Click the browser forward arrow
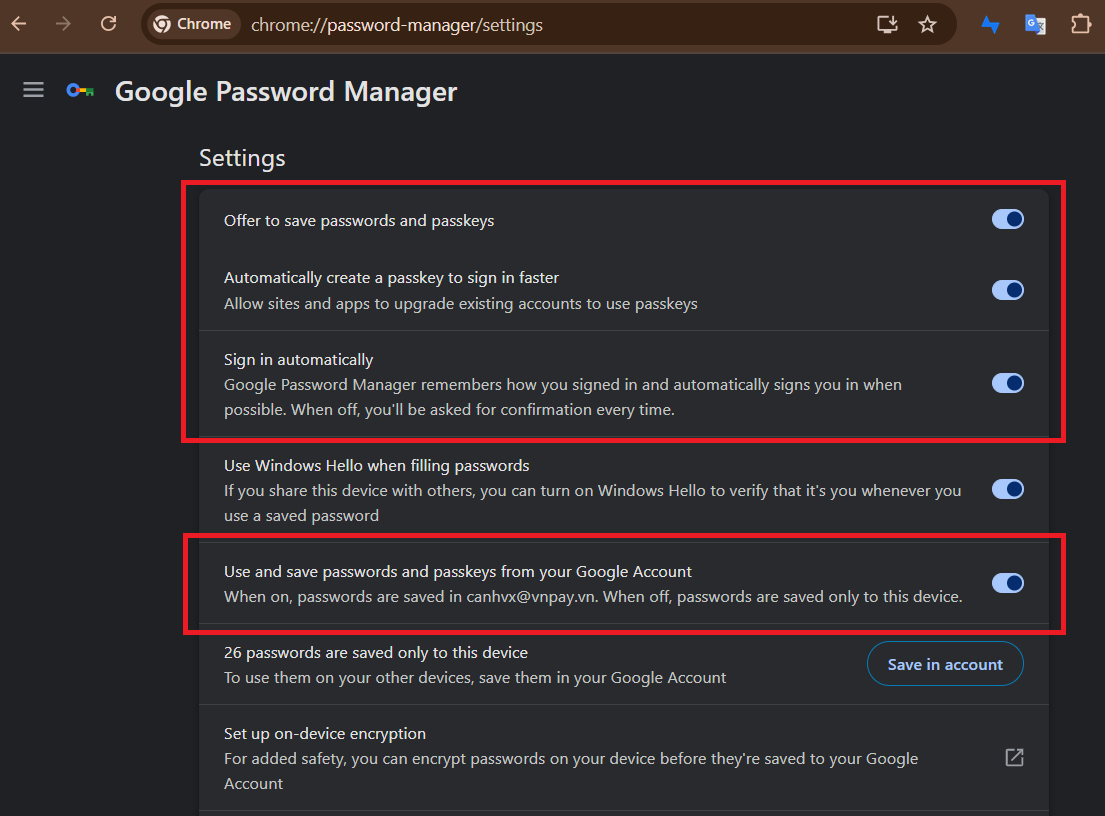Screen dimensions: 1105x816 tap(64, 24)
